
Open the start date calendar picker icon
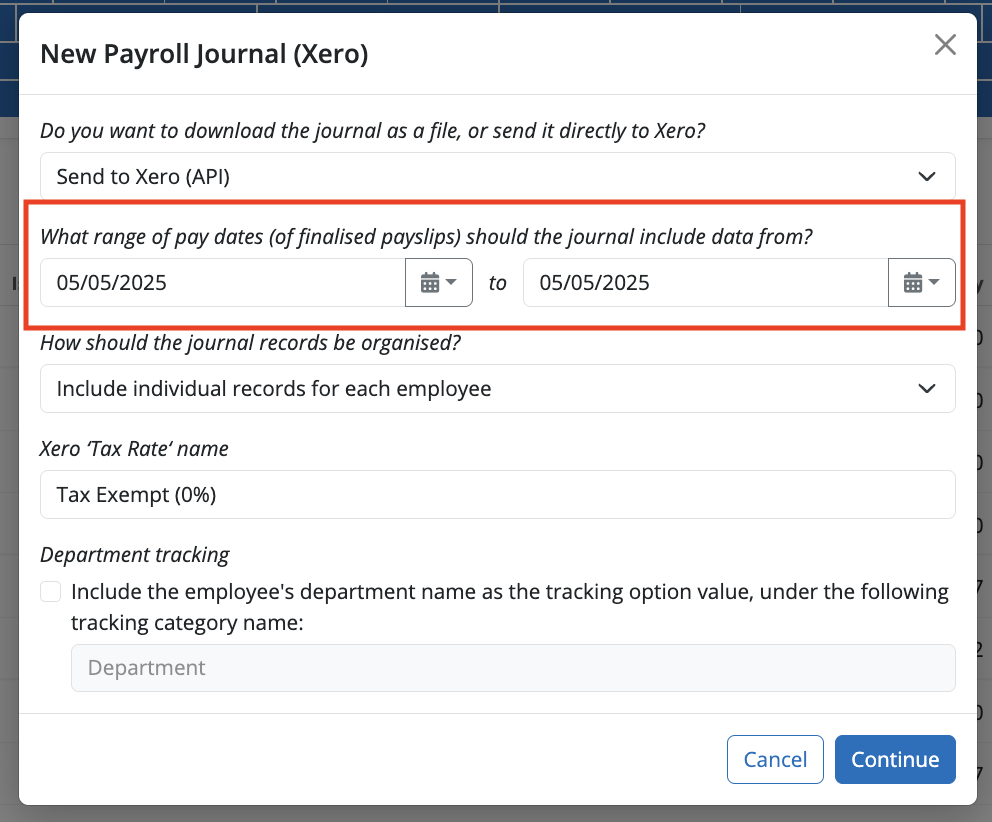point(428,282)
